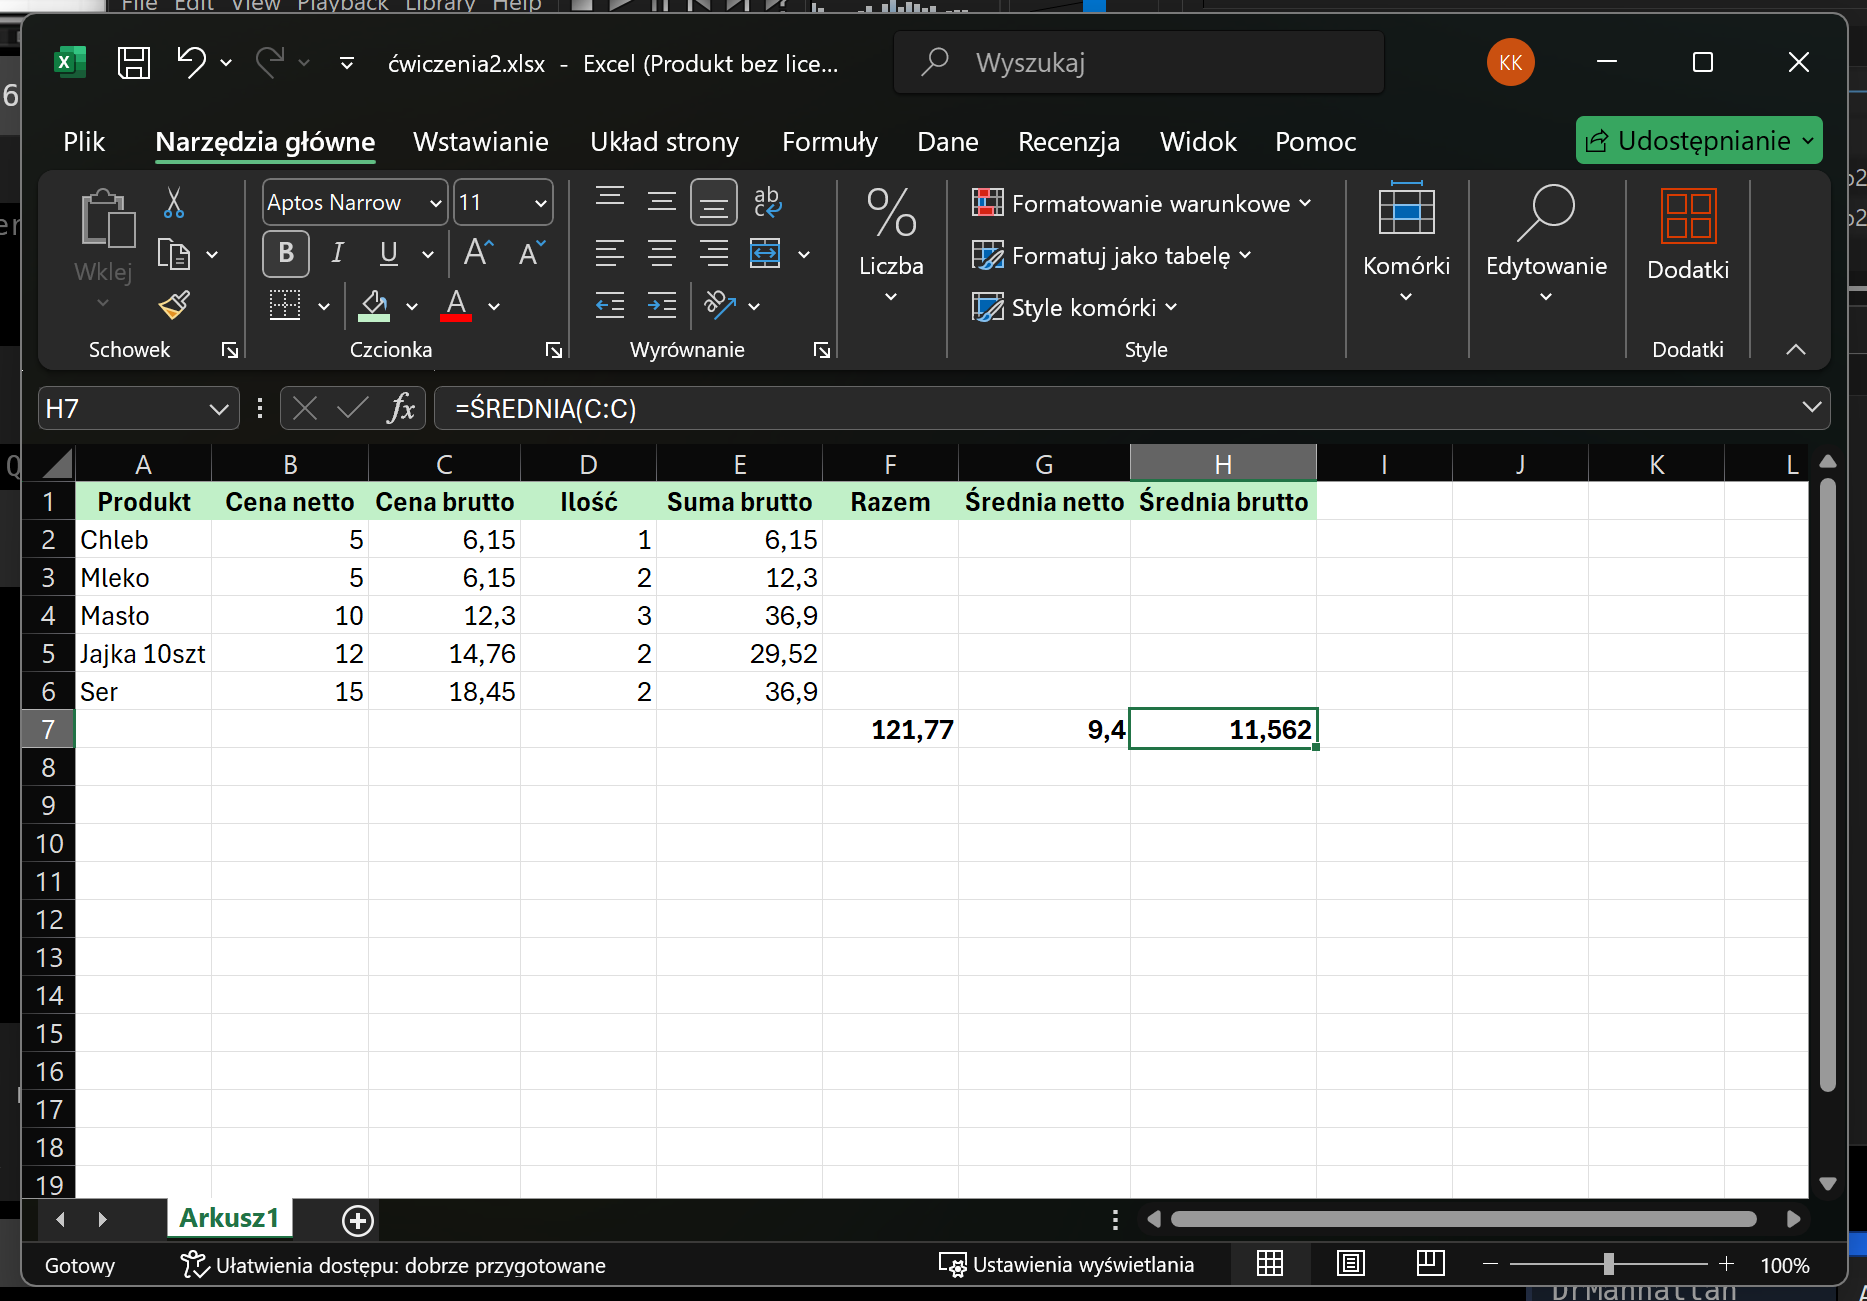Click the green Udostępnianie button
The width and height of the screenshot is (1867, 1301).
click(1698, 141)
